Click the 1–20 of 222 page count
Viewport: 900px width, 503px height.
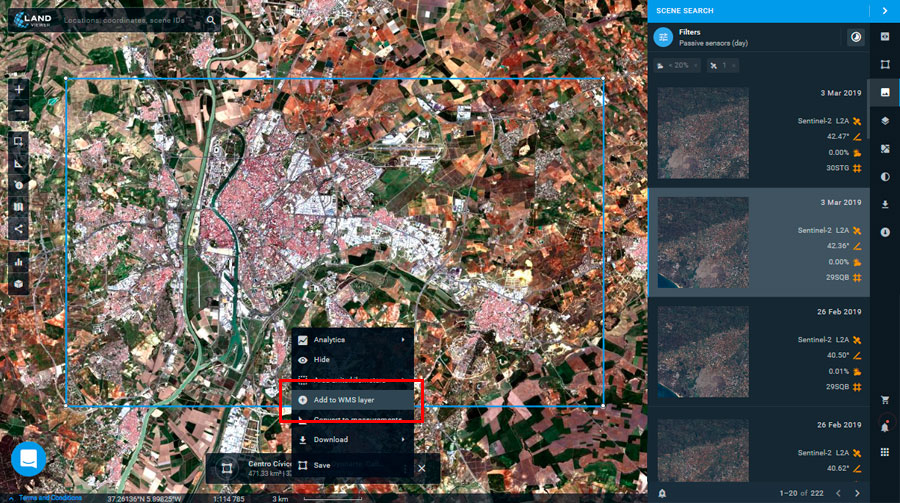801,493
